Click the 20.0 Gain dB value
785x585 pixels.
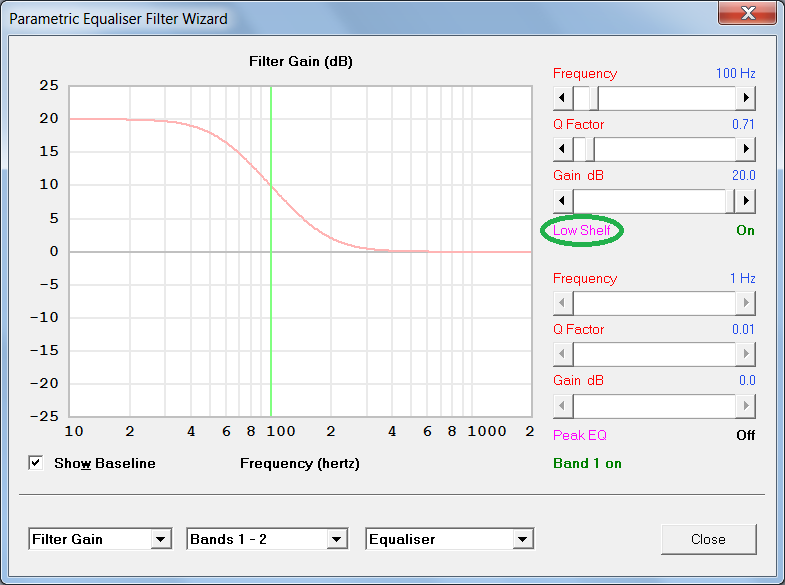point(743,175)
